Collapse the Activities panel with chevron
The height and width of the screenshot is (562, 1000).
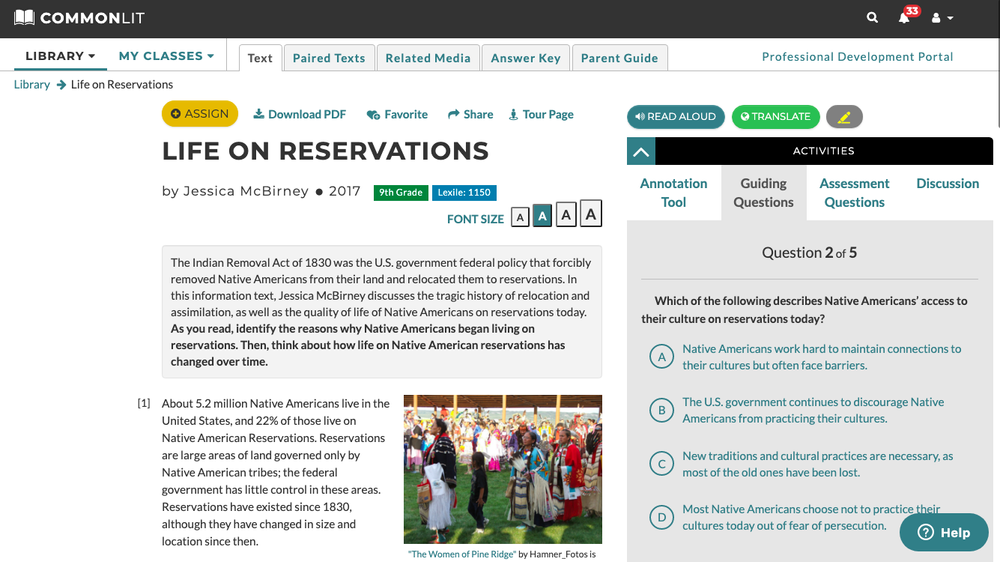pos(641,151)
